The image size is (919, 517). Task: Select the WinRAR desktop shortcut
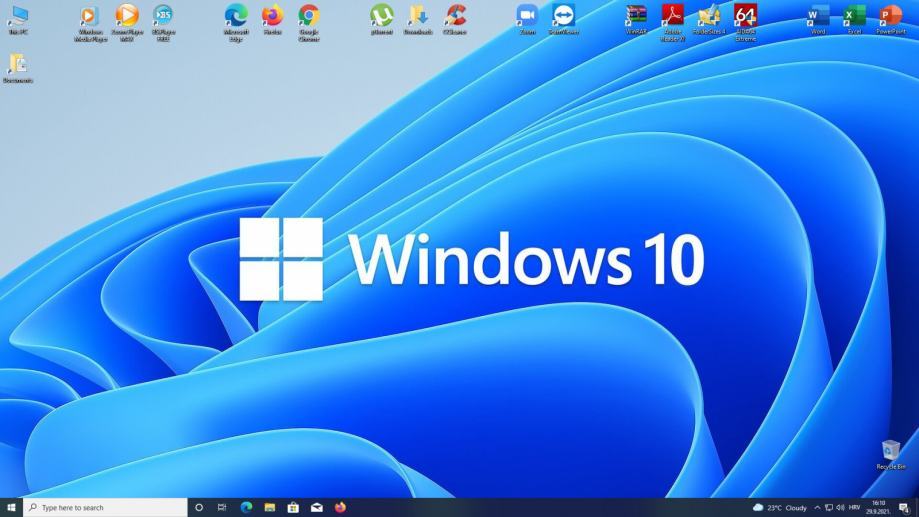point(636,20)
